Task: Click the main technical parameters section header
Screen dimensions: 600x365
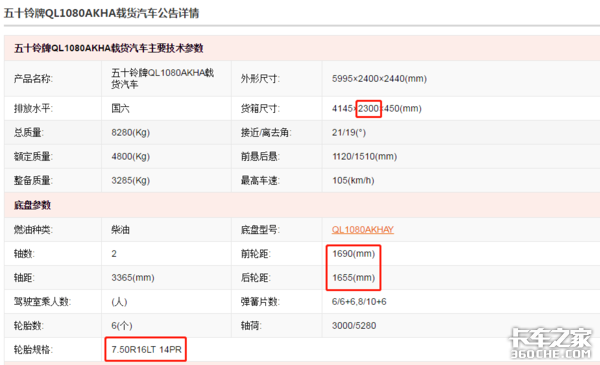Action: coord(109,48)
